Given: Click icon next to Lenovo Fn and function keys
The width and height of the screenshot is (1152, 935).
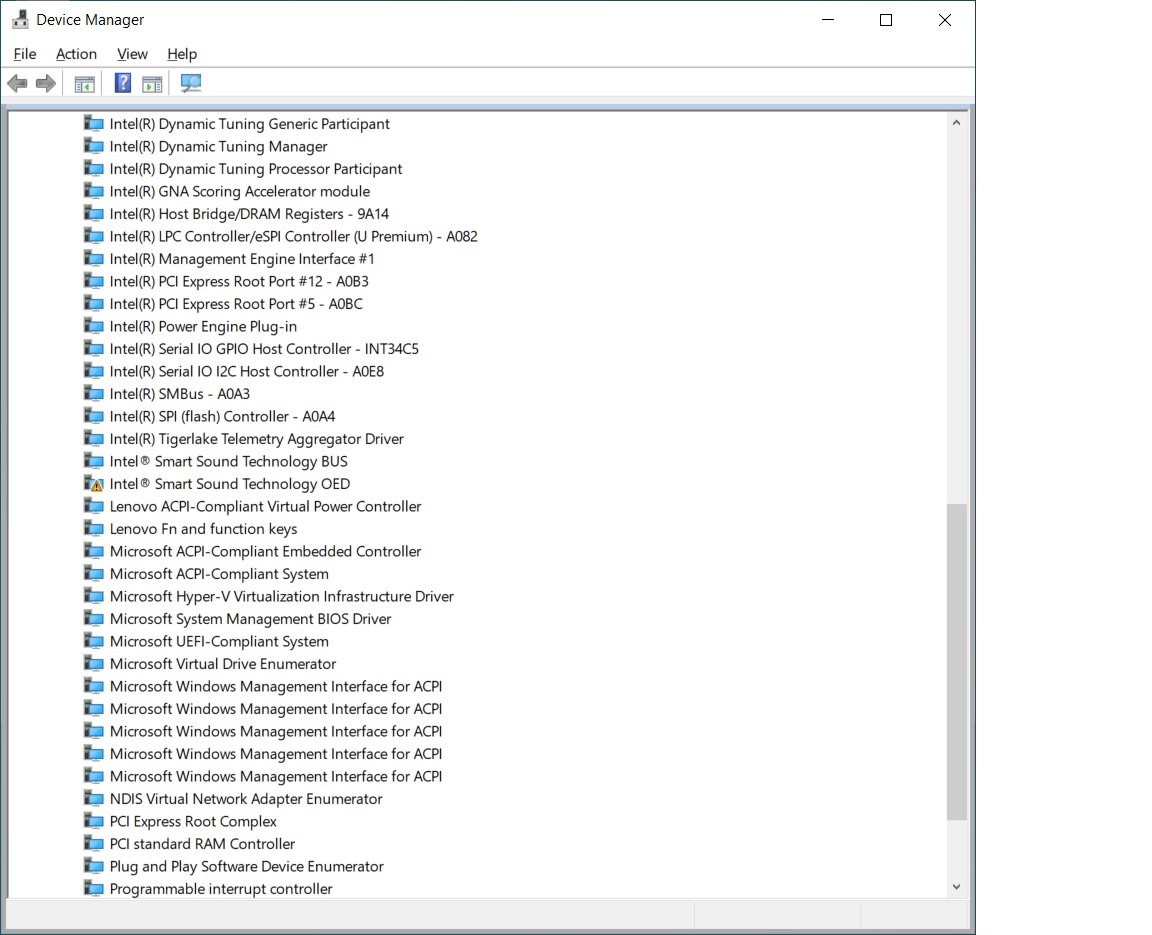Looking at the screenshot, I should (93, 529).
